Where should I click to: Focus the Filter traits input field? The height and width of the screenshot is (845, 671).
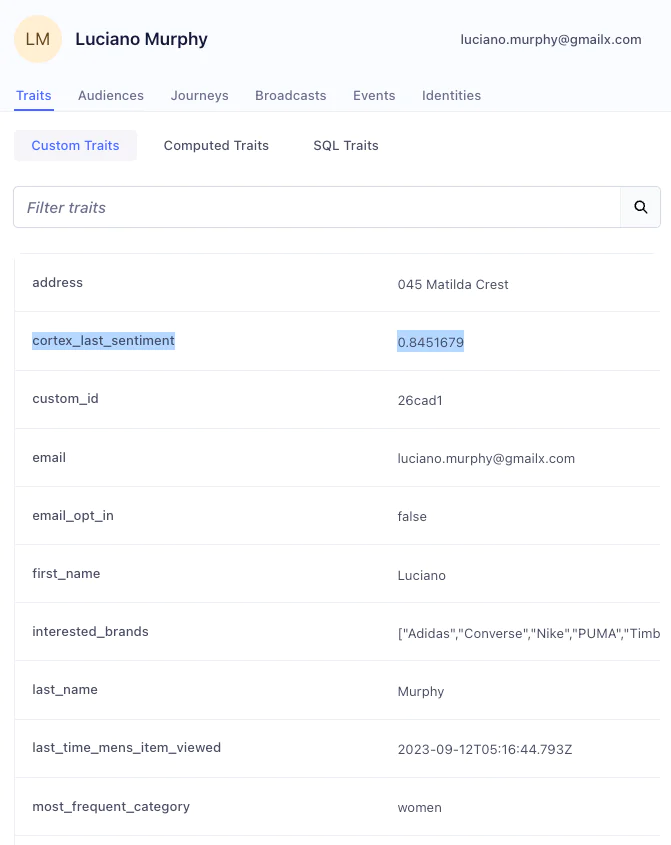pyautogui.click(x=317, y=207)
